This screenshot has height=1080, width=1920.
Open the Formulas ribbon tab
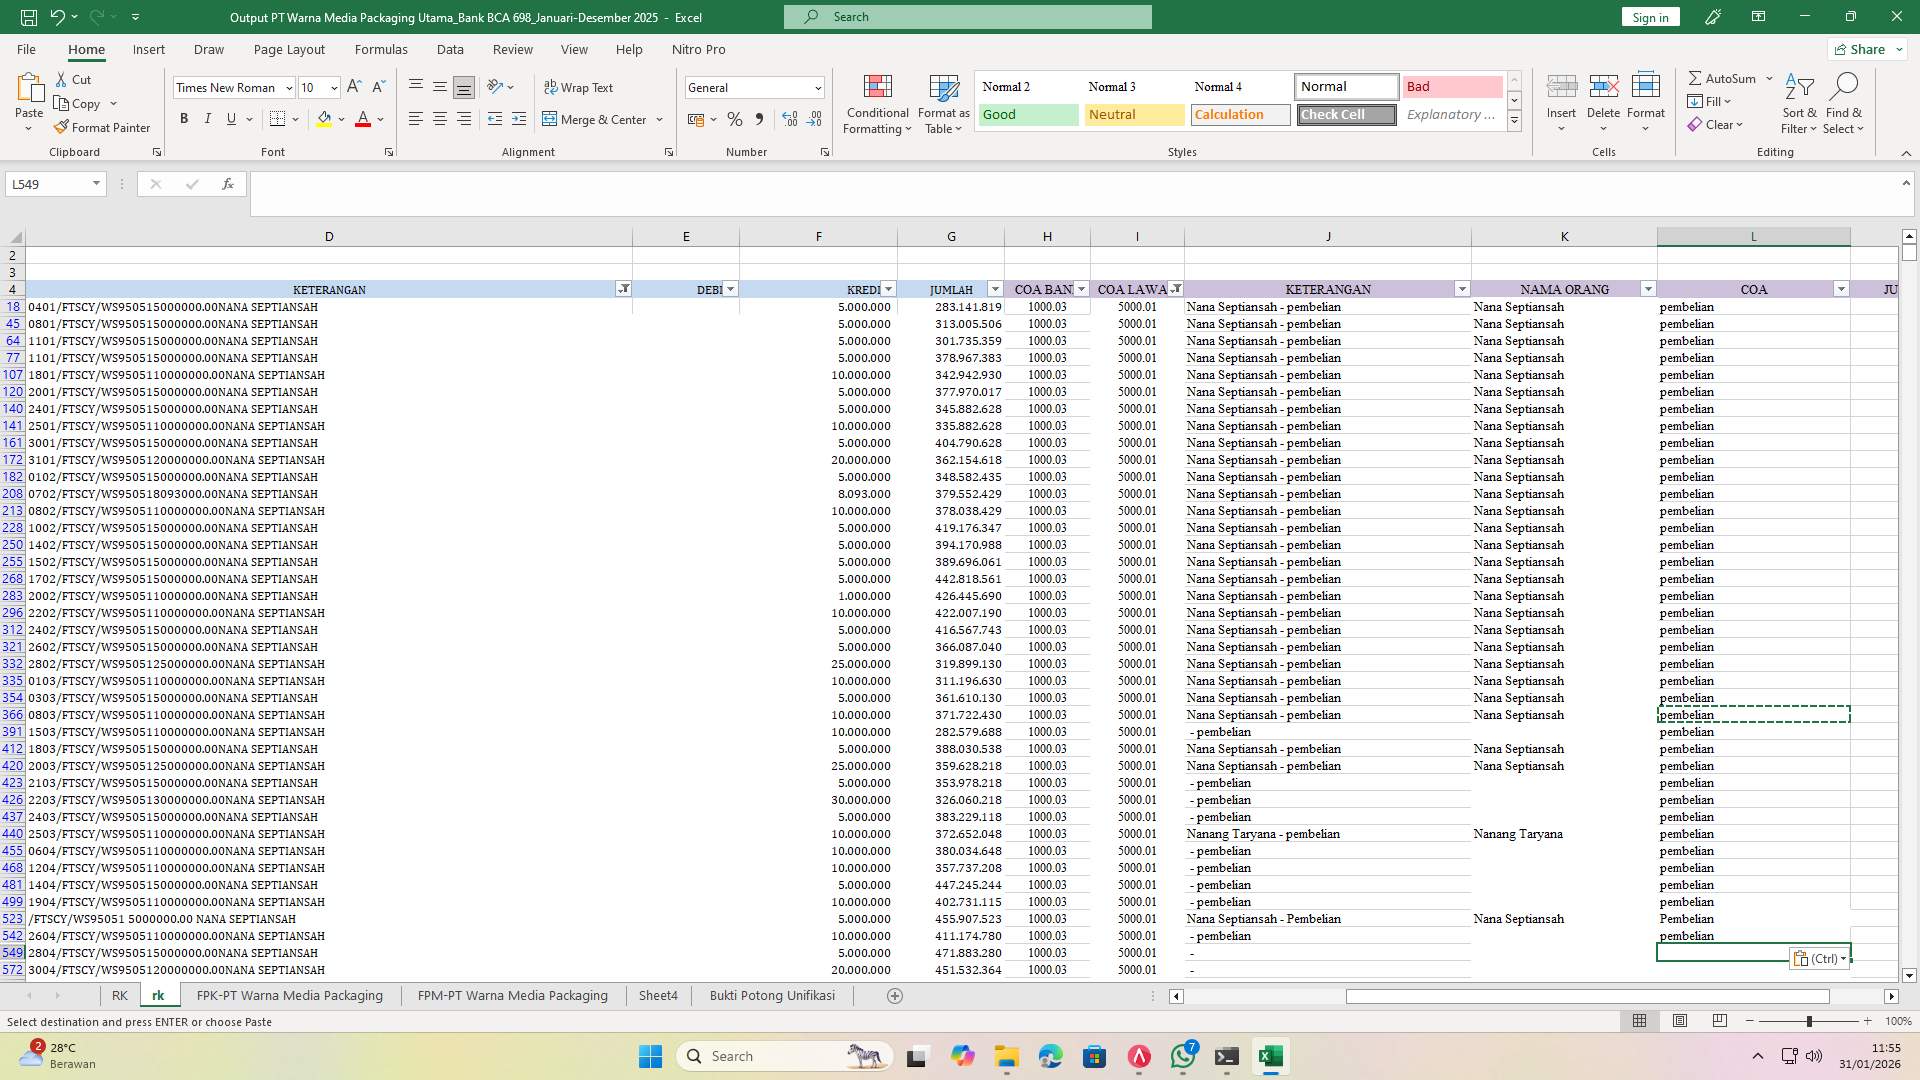(x=381, y=49)
